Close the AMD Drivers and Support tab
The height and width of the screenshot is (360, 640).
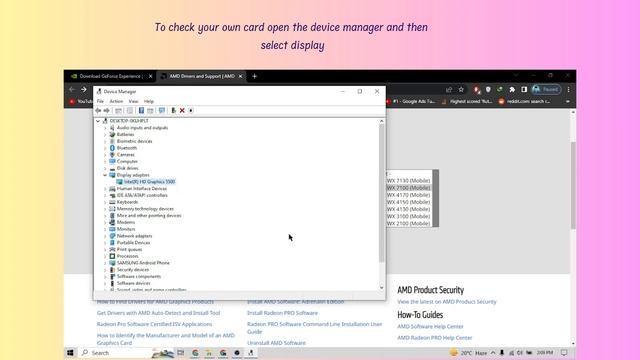click(x=240, y=76)
